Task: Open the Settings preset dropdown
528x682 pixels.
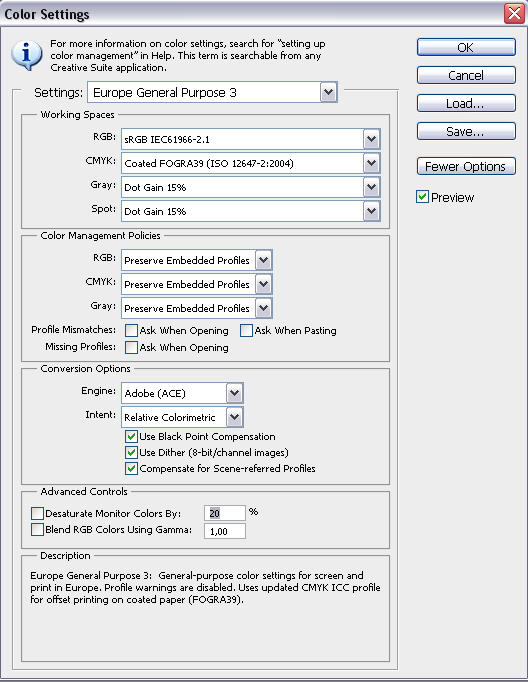Action: tap(212, 92)
